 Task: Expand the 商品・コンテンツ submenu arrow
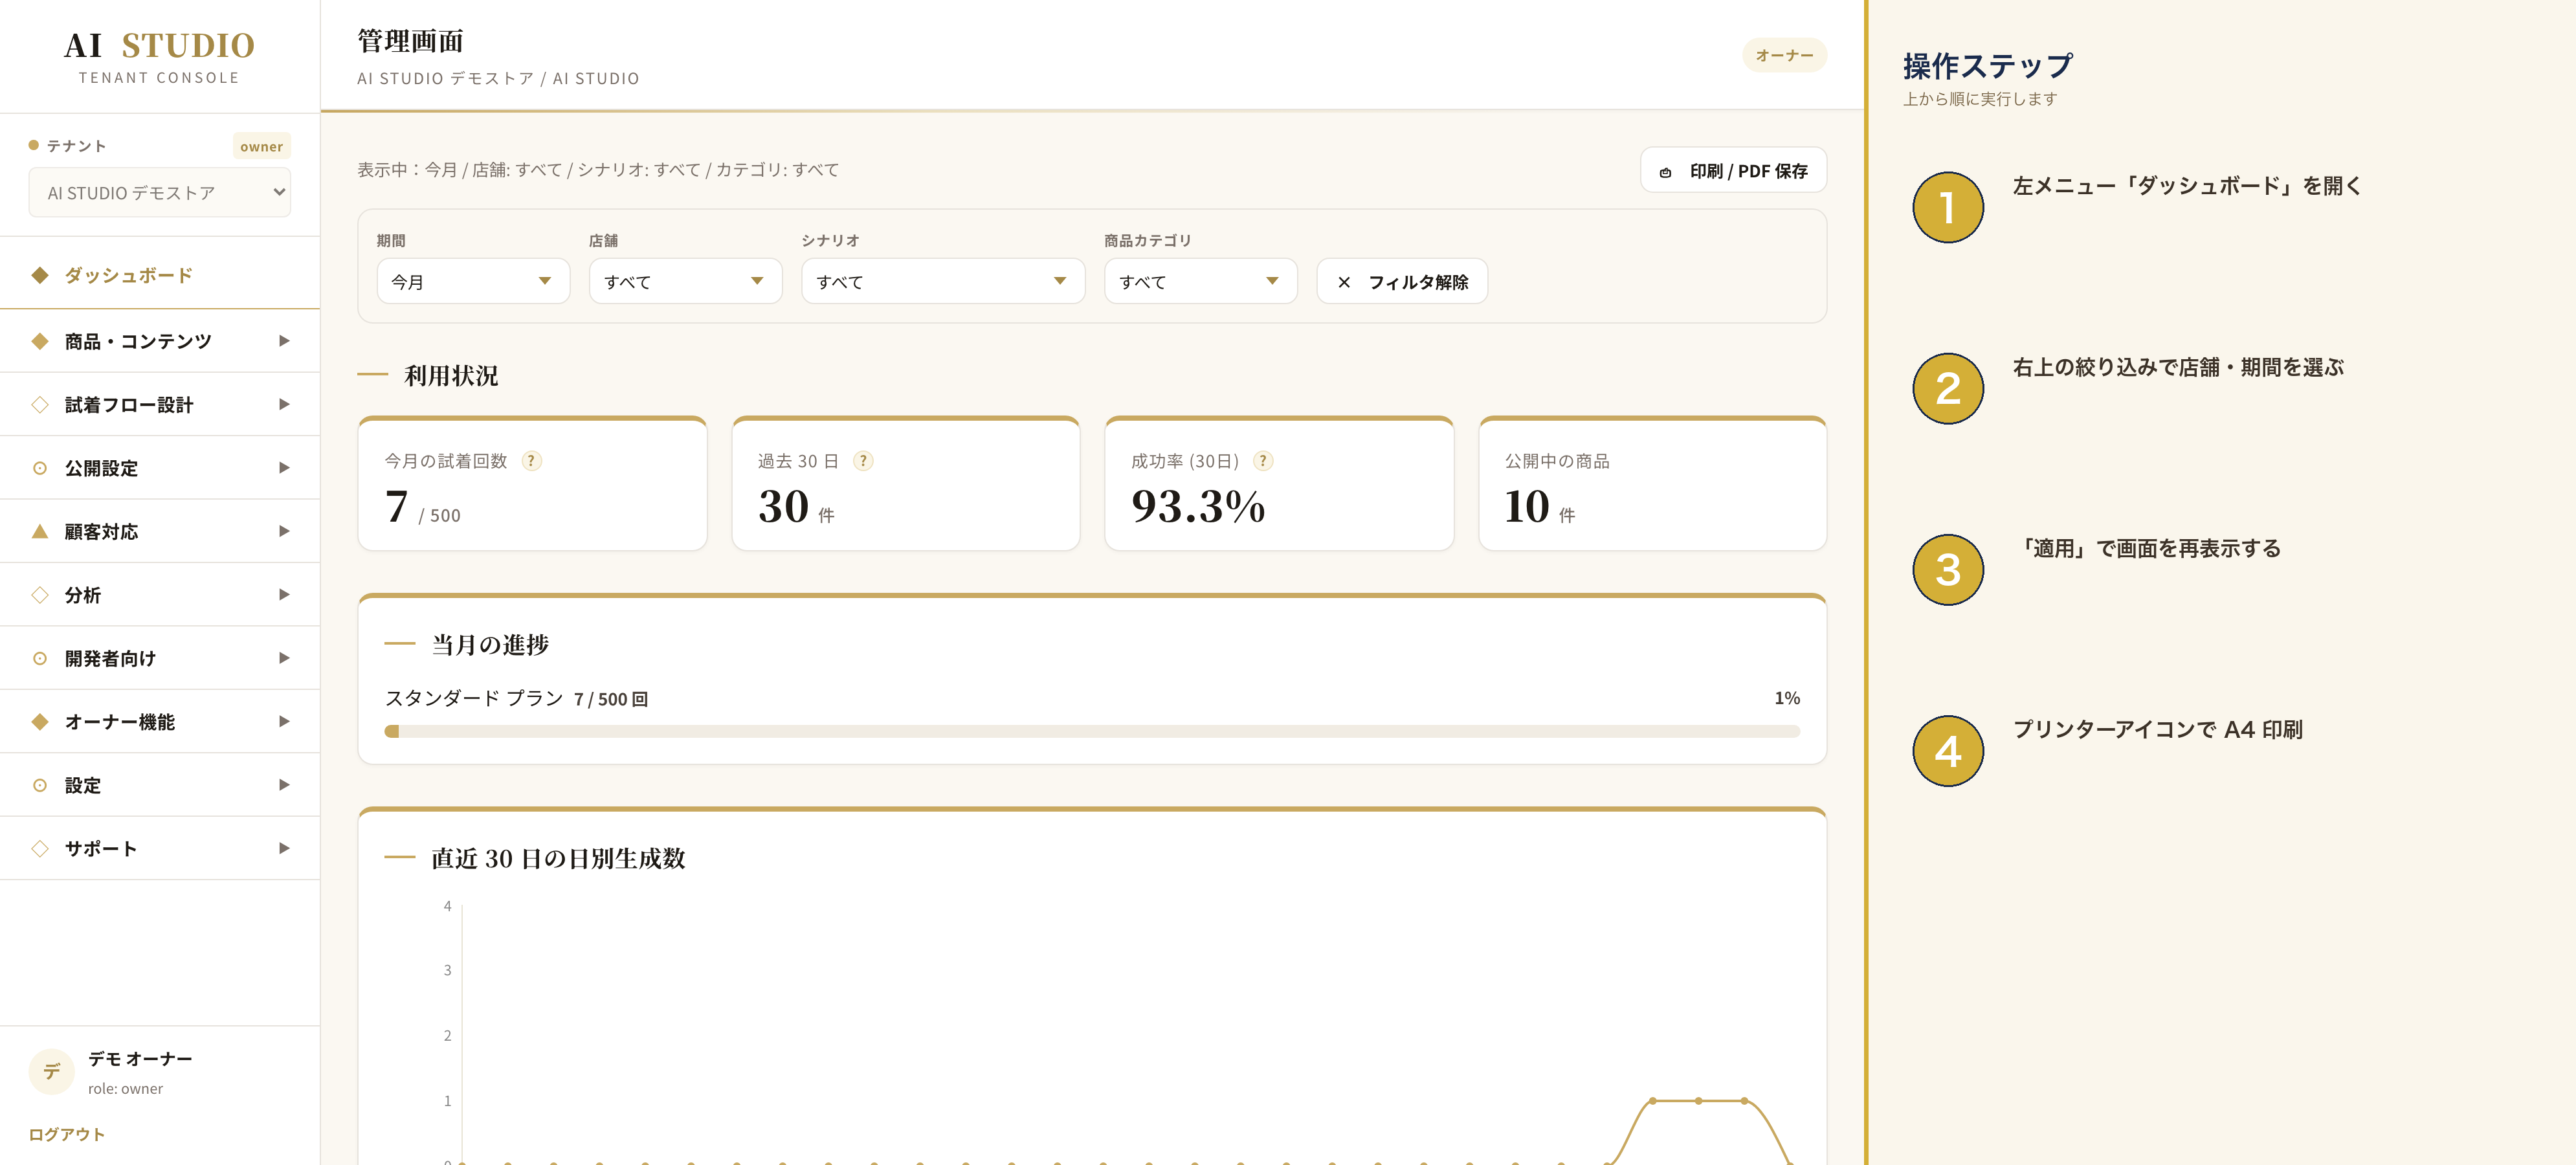click(284, 341)
